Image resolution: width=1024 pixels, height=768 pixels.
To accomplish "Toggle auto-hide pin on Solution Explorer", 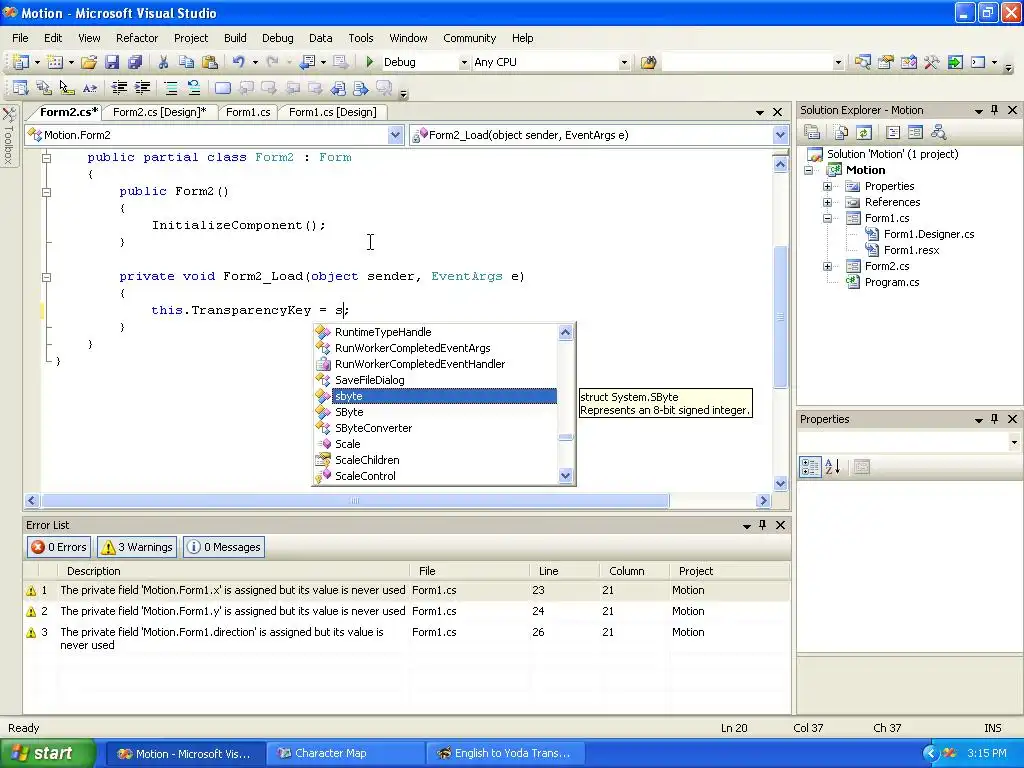I will (x=995, y=110).
